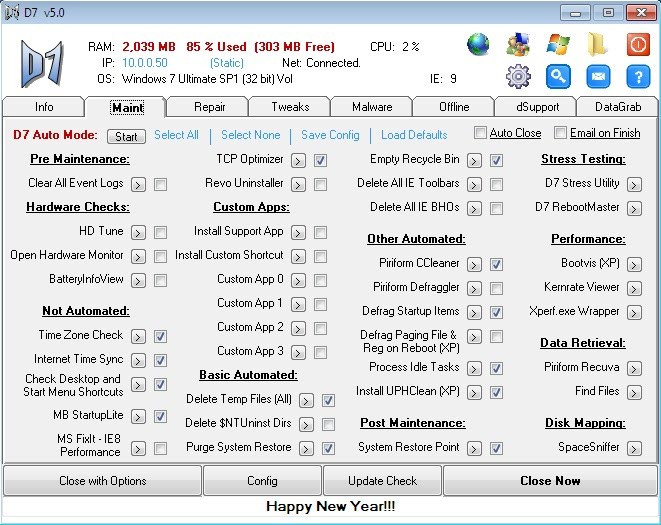Screen dimensions: 661x525
Task: Check the Delete All IE Toolbars checkbox
Action: [496, 184]
